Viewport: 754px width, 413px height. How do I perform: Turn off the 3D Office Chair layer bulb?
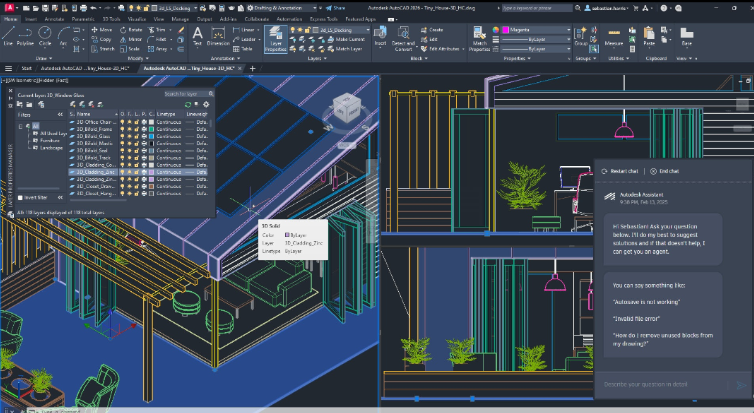click(122, 122)
